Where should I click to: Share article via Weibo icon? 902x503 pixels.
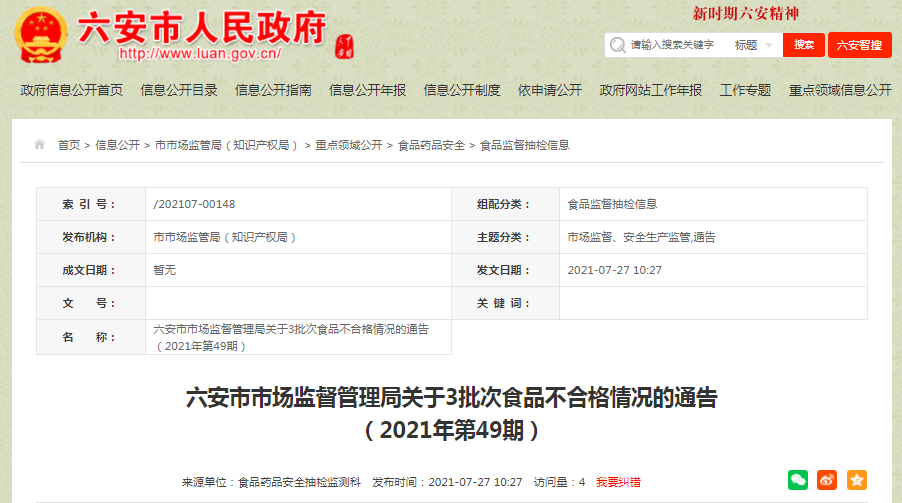(x=827, y=480)
